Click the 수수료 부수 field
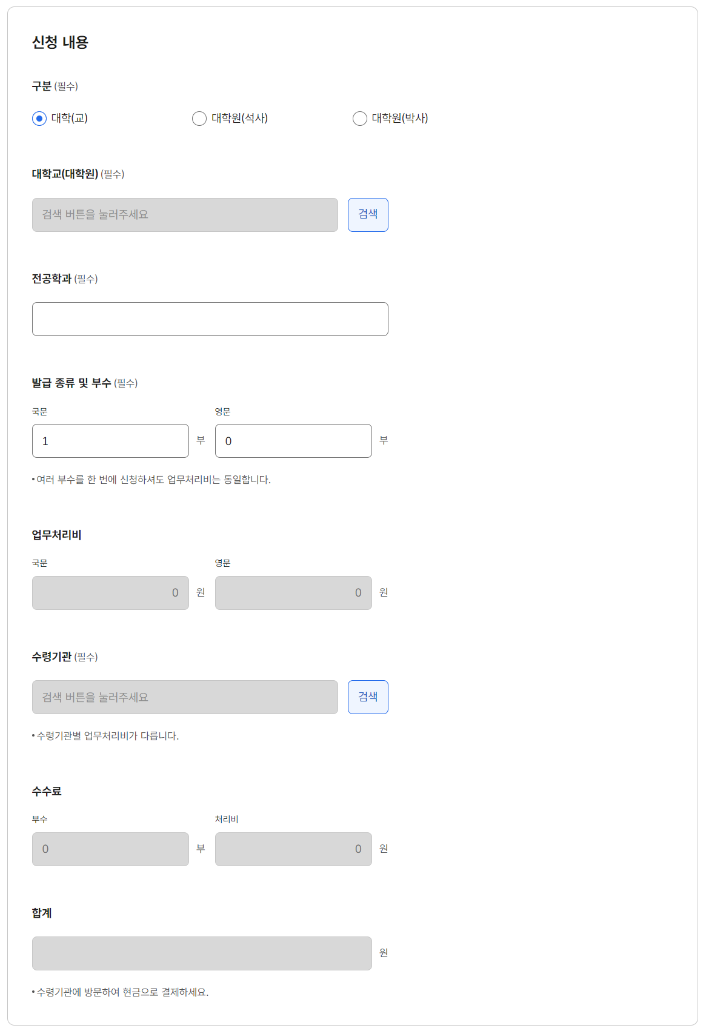 coord(111,849)
